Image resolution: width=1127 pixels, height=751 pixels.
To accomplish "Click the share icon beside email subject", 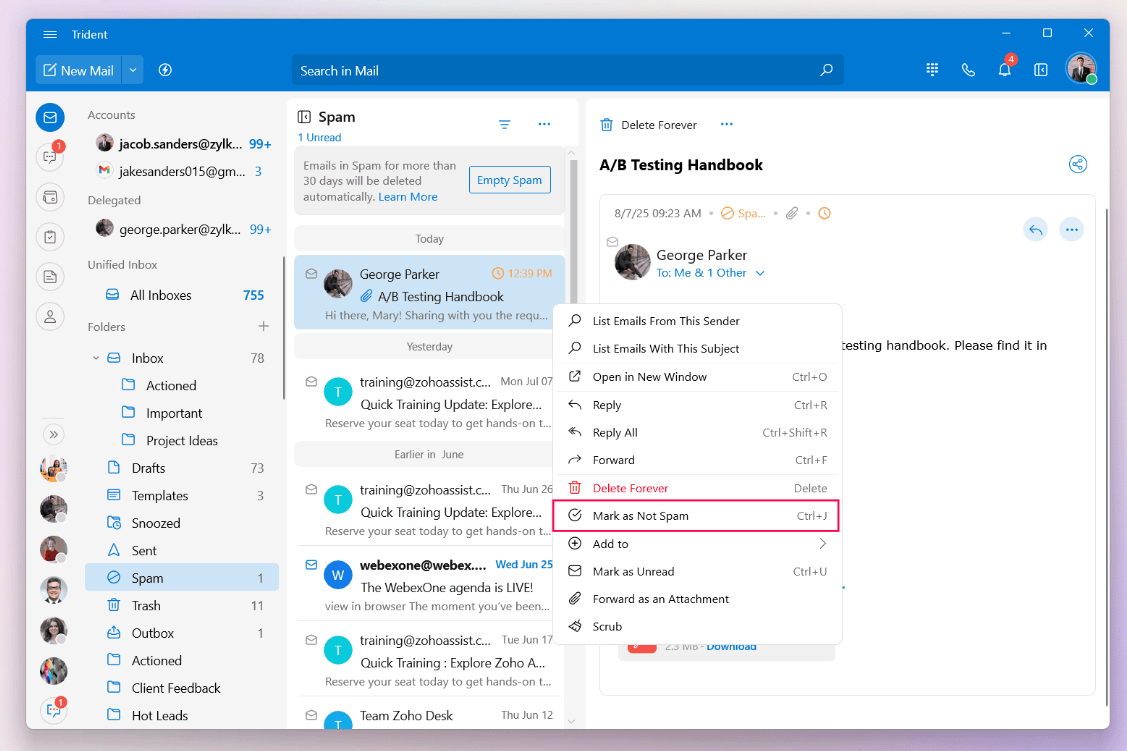I will pos(1077,165).
